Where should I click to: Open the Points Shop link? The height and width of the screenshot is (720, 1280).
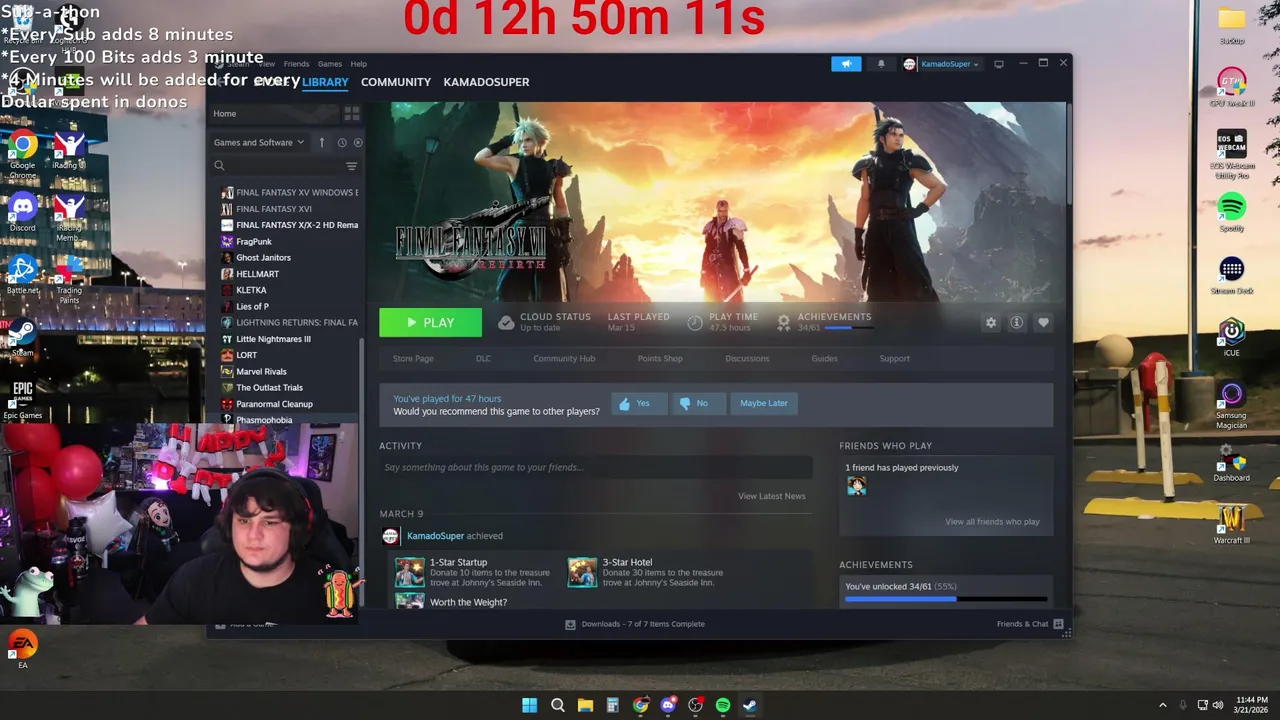(660, 359)
